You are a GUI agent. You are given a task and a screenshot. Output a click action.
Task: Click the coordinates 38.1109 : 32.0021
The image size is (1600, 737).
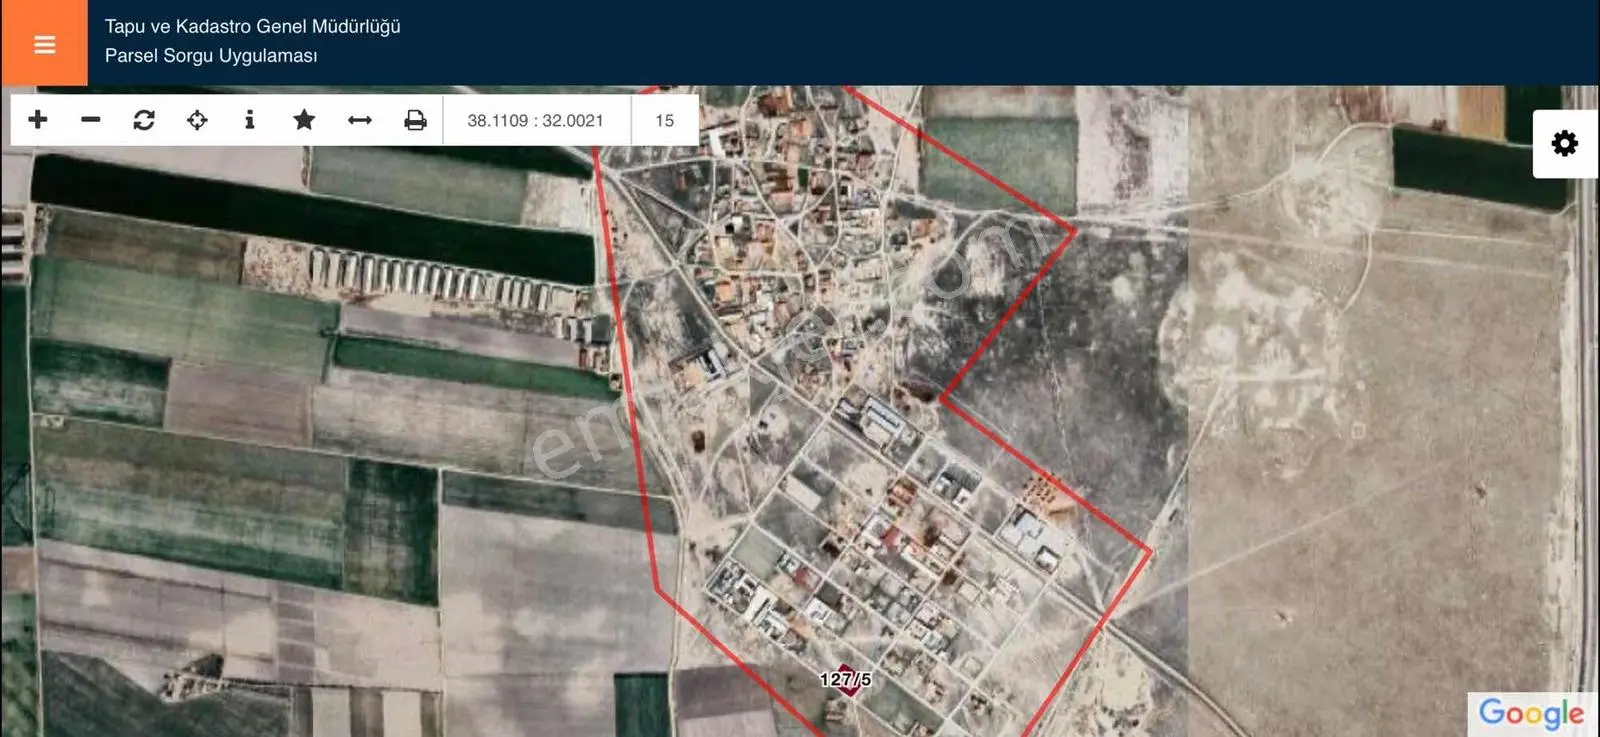(536, 120)
